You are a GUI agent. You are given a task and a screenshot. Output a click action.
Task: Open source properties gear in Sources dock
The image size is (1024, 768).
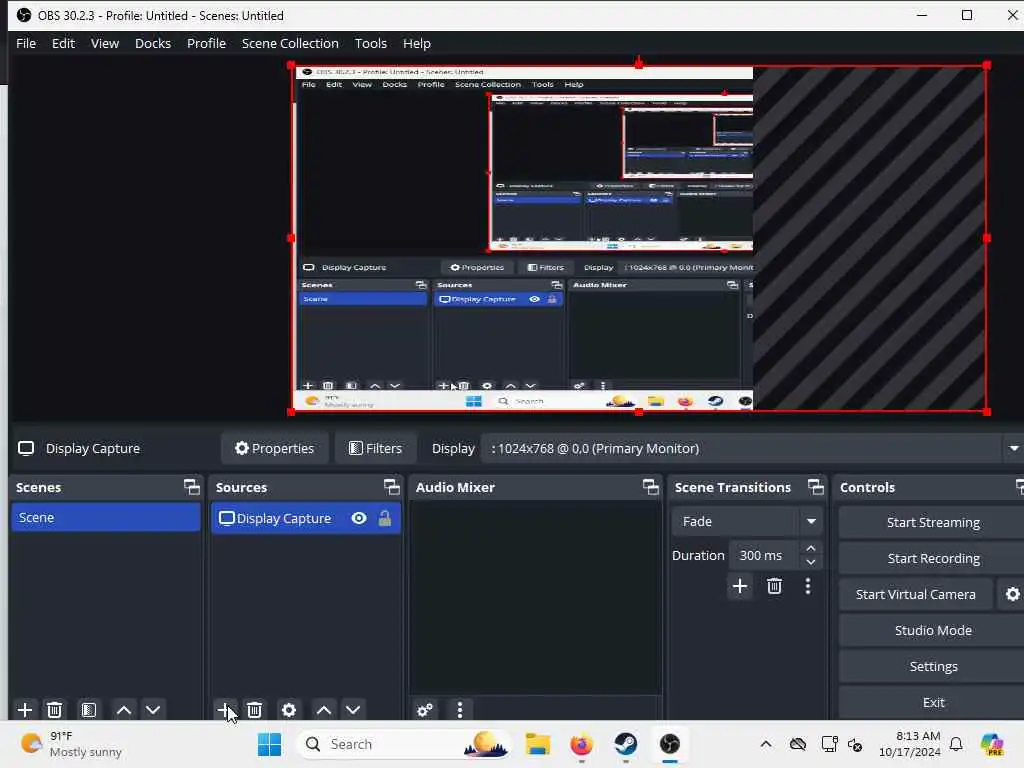point(289,710)
